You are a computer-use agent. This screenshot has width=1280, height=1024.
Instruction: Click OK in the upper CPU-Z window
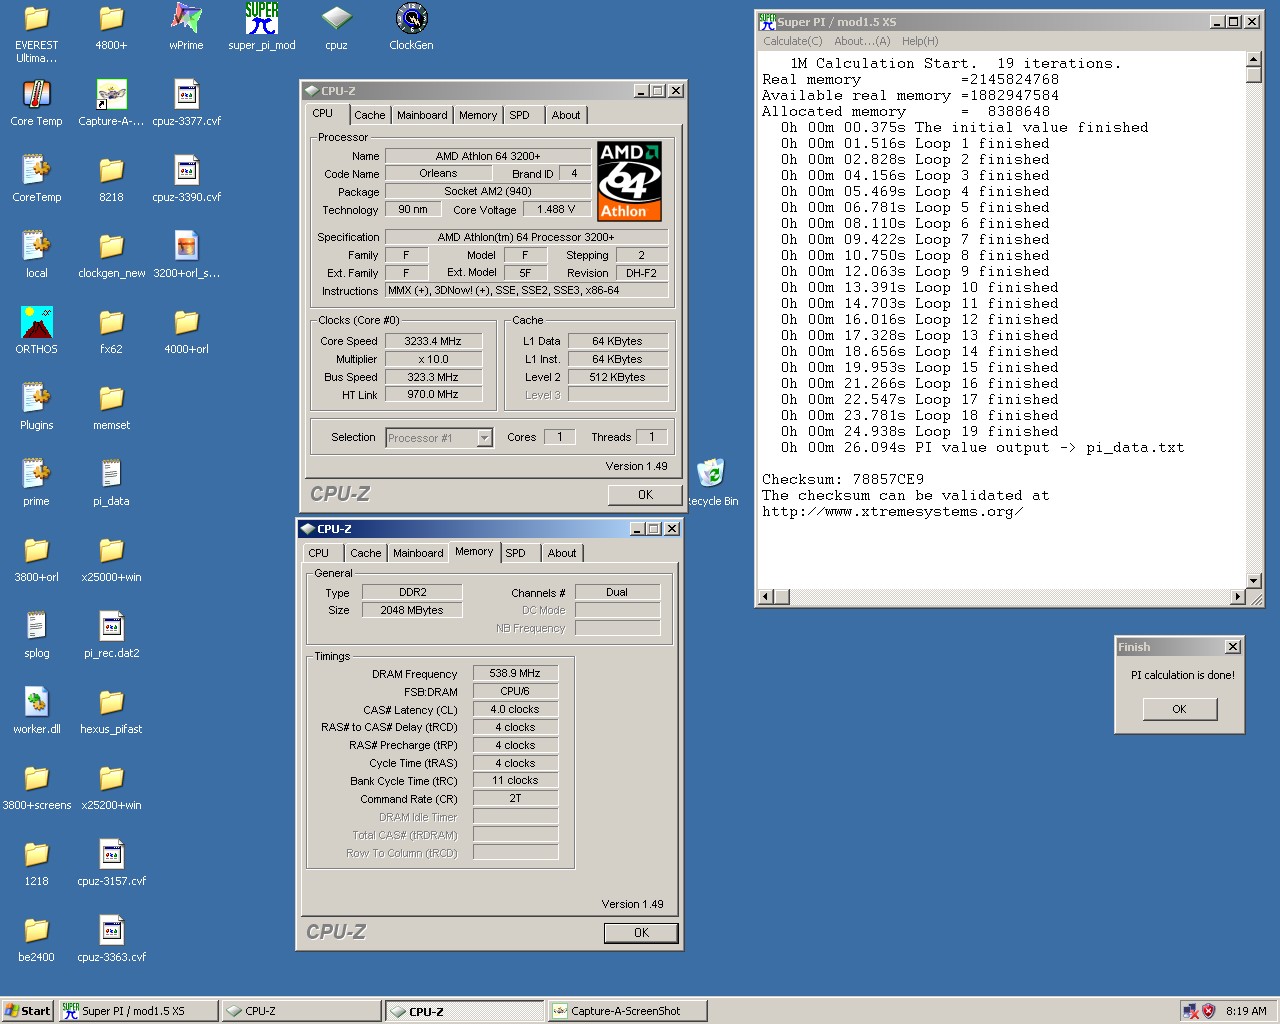(x=645, y=495)
